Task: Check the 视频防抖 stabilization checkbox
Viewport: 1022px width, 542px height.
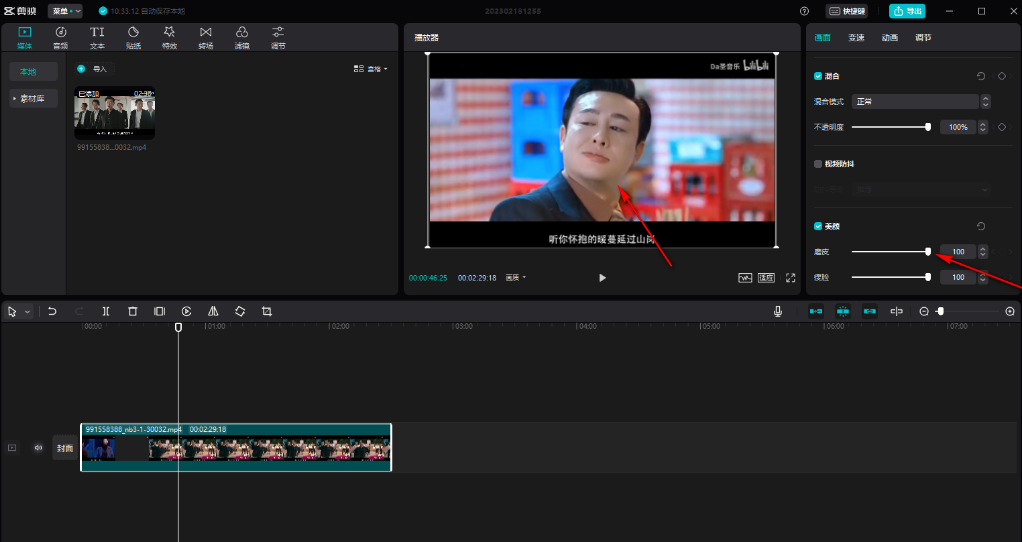Action: point(818,164)
